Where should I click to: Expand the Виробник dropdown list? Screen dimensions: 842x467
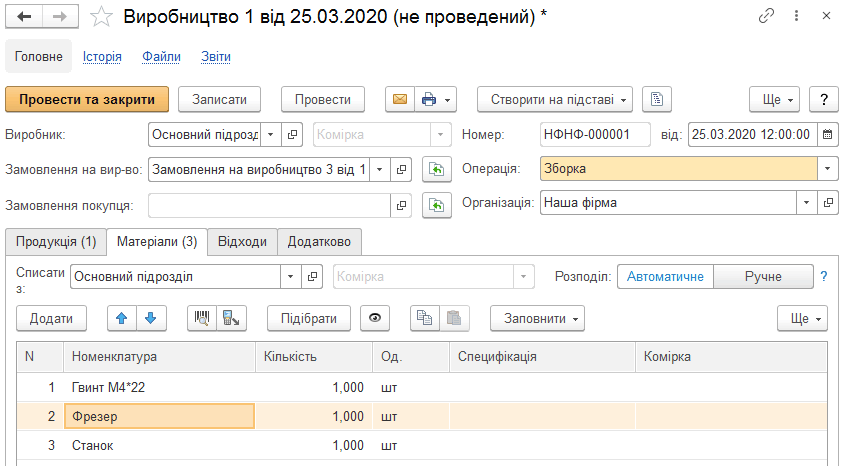(271, 135)
